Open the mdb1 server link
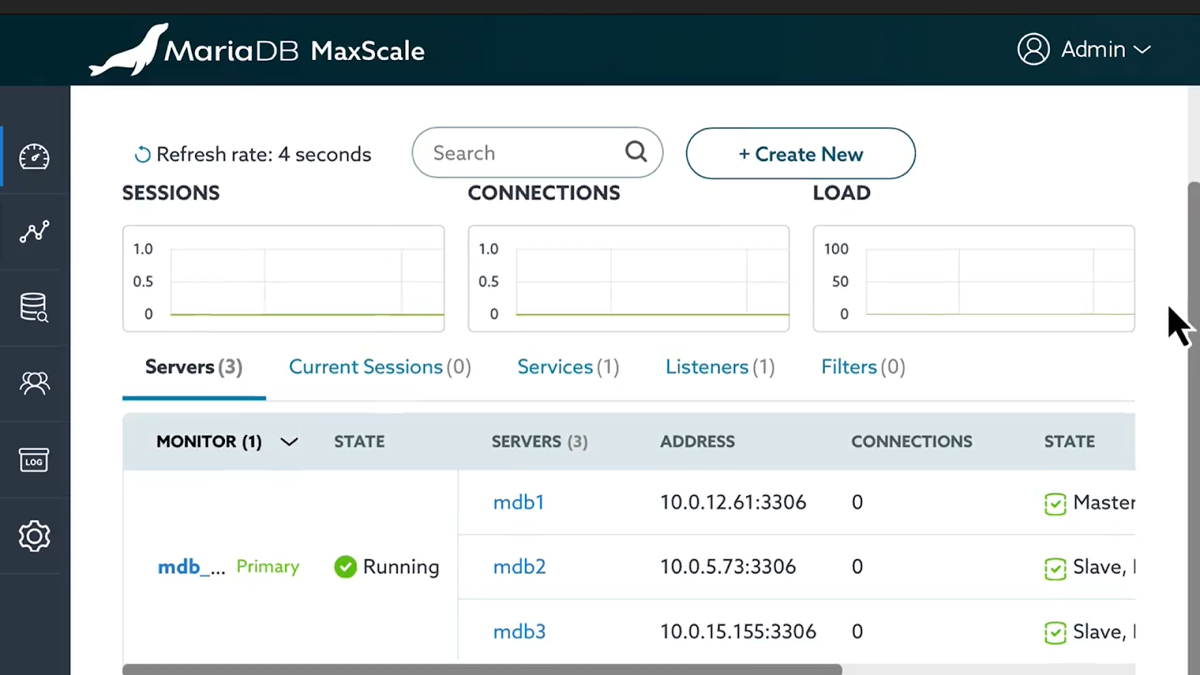Image resolution: width=1200 pixels, height=675 pixels. (519, 502)
